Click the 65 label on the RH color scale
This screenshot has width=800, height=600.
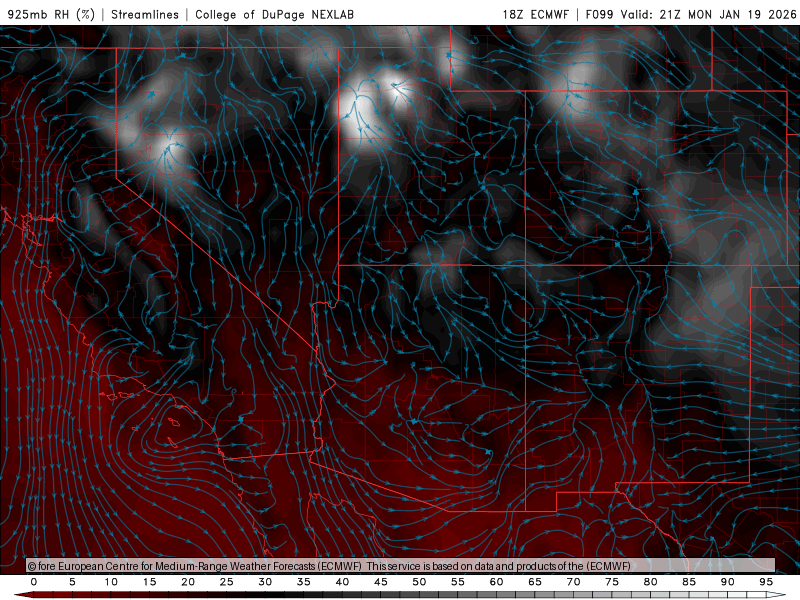click(534, 582)
